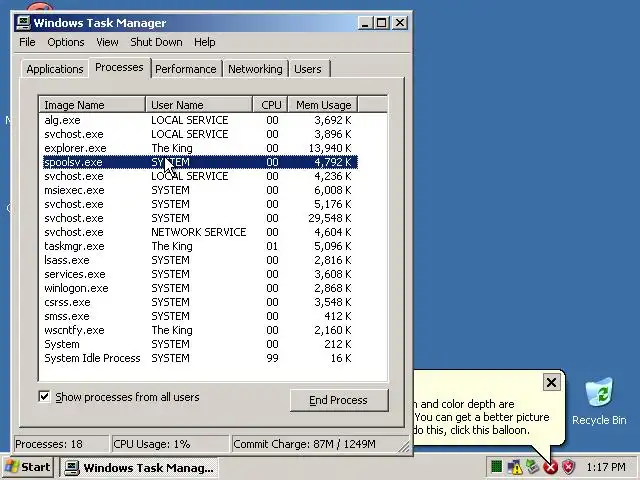Switch to the Networking tab
The width and height of the screenshot is (640, 480).
point(255,69)
